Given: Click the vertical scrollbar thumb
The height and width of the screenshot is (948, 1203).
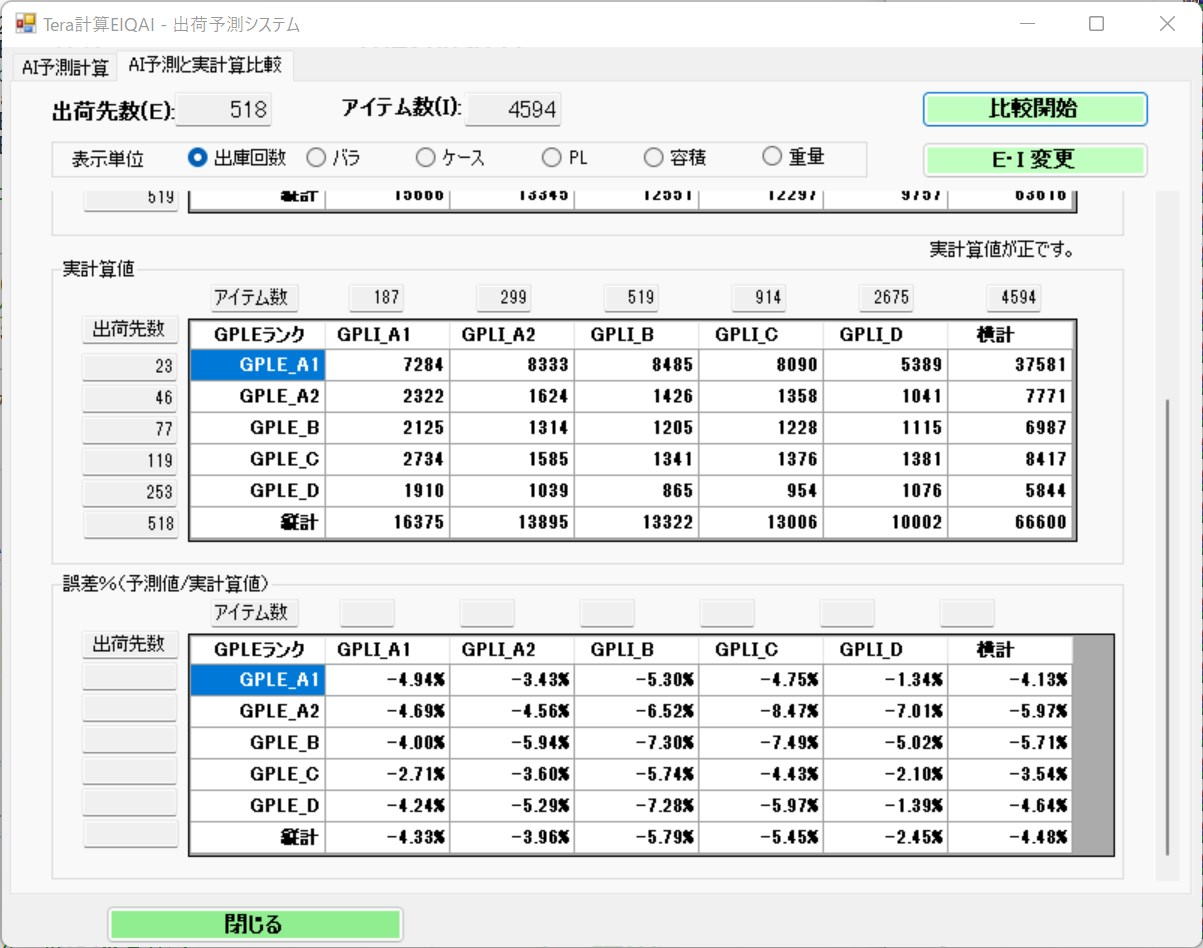Looking at the screenshot, I should pyautogui.click(x=1167, y=628).
